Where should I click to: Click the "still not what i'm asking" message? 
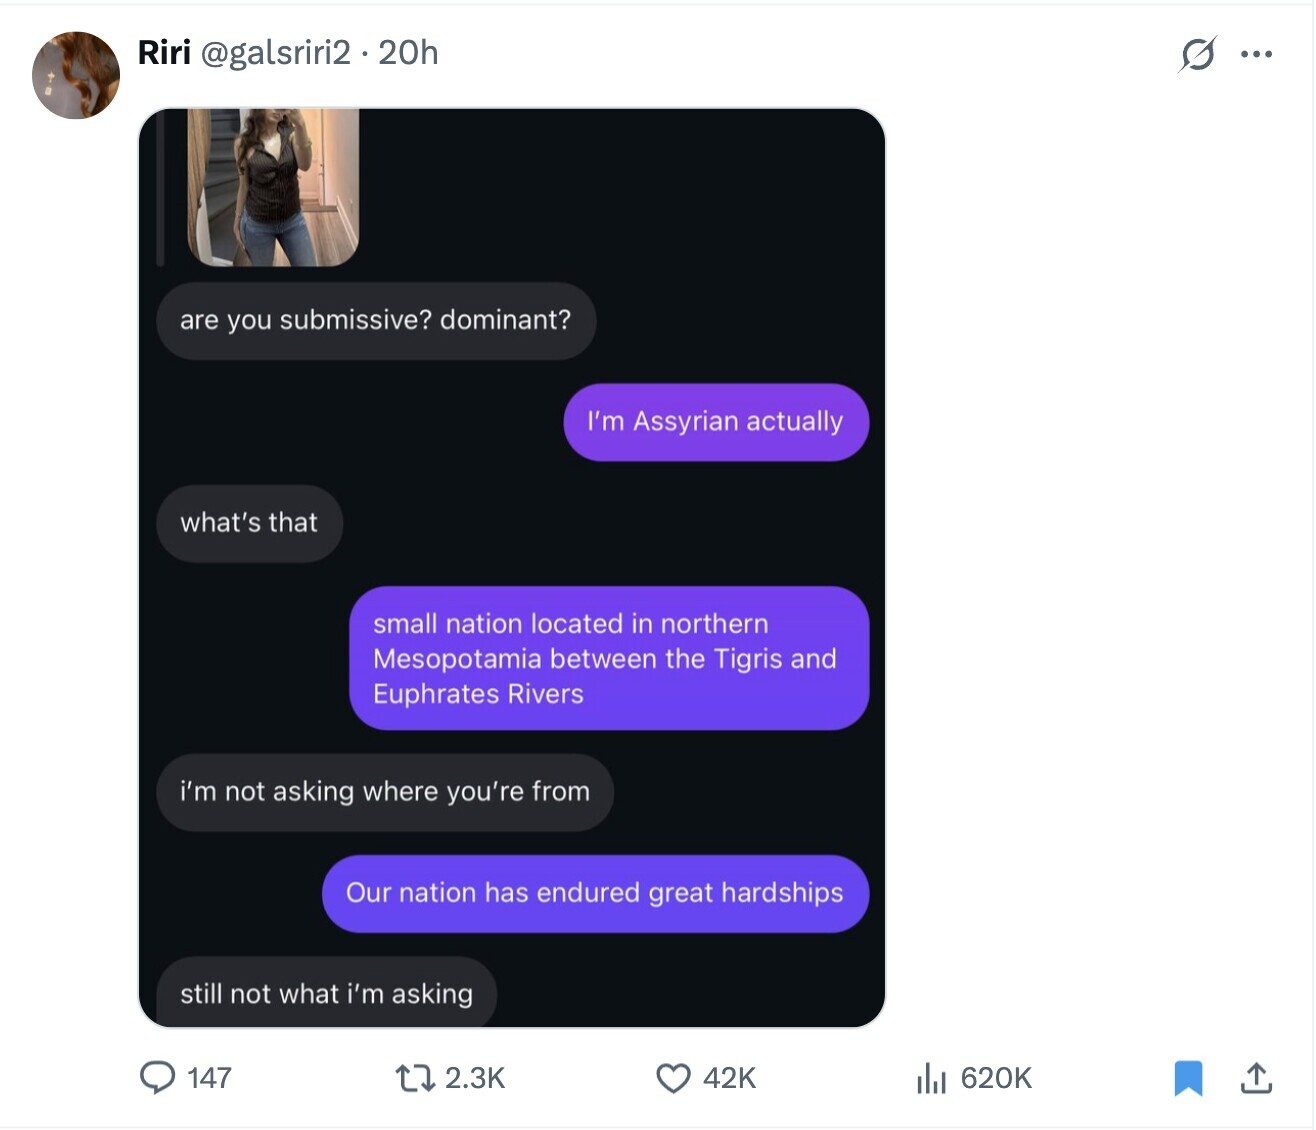326,994
